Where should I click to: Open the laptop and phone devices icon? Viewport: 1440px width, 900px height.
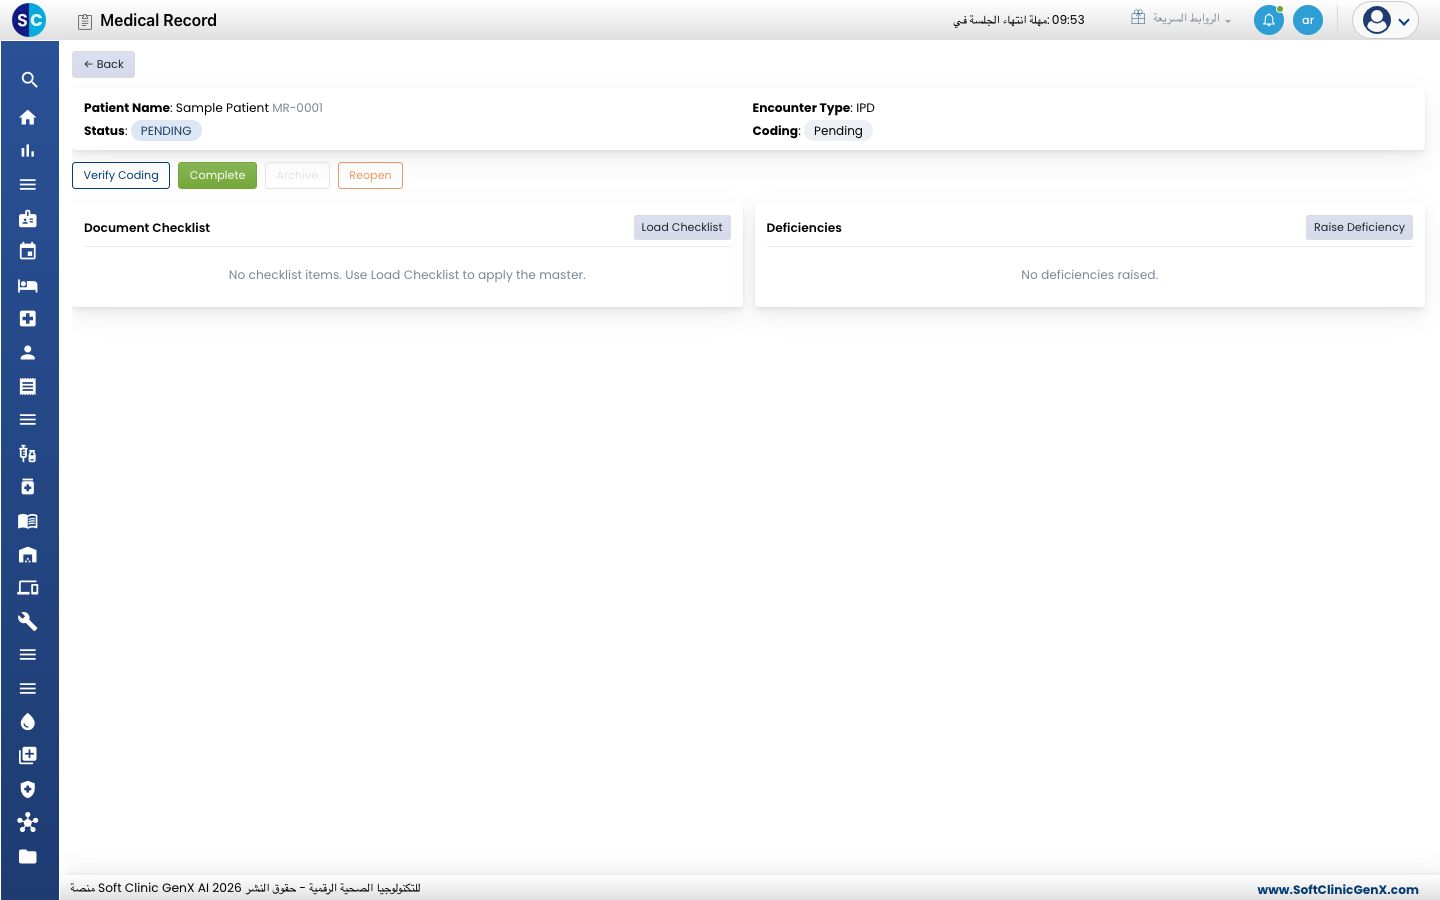(28, 588)
